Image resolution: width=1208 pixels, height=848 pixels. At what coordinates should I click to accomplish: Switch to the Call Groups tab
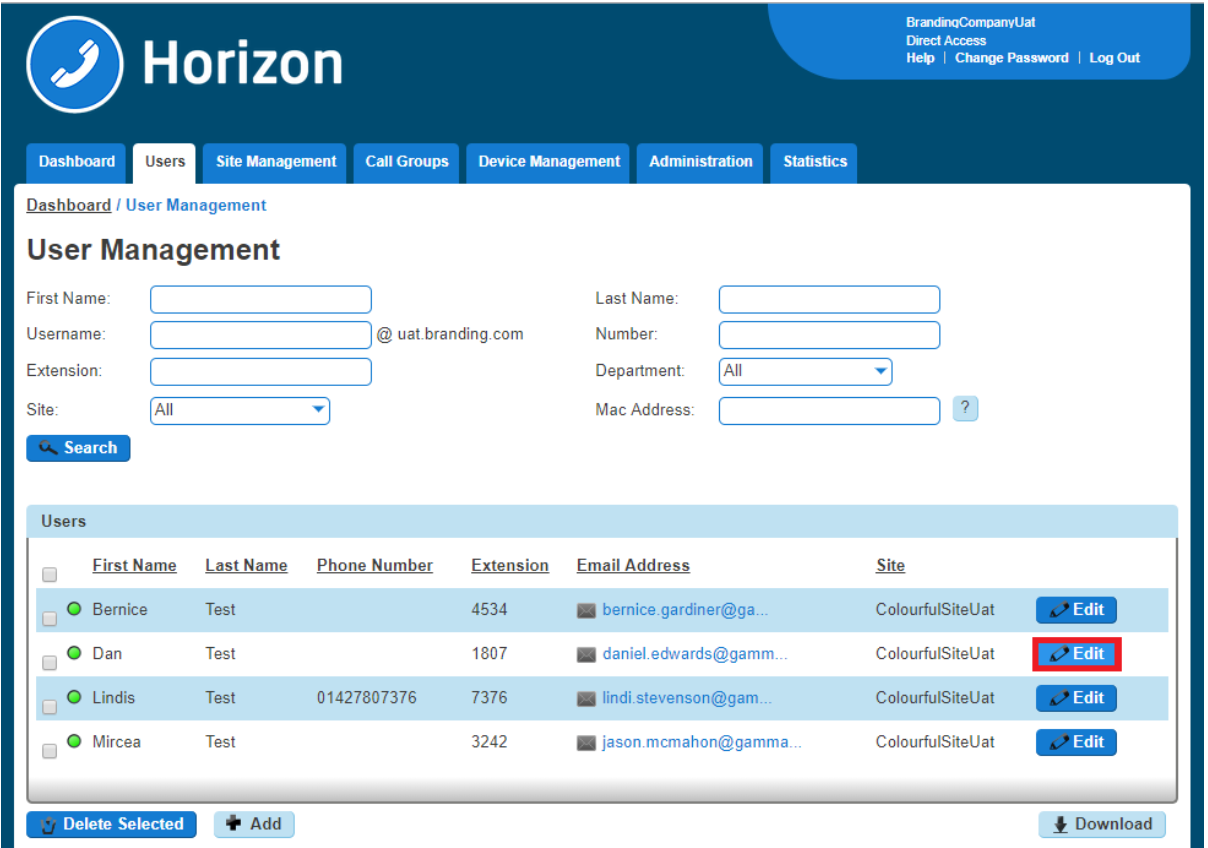(x=407, y=162)
